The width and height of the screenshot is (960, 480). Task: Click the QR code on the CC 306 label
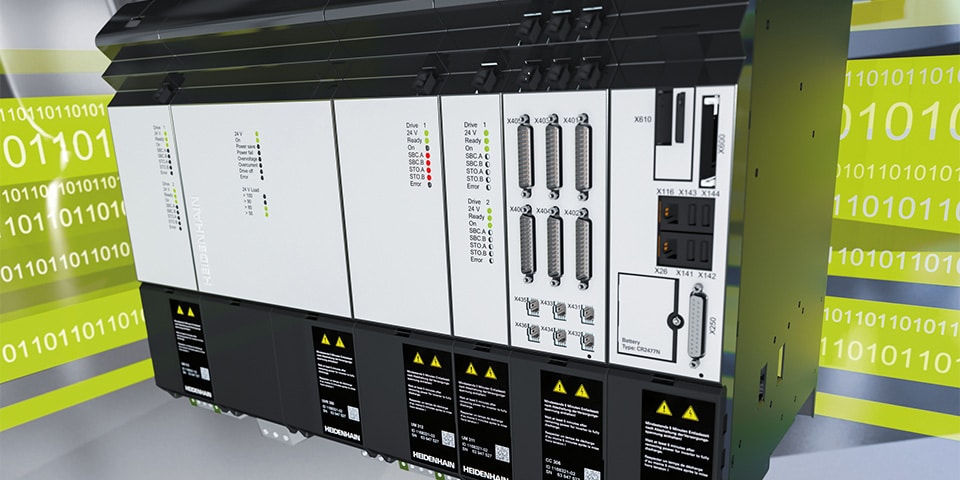592,474
